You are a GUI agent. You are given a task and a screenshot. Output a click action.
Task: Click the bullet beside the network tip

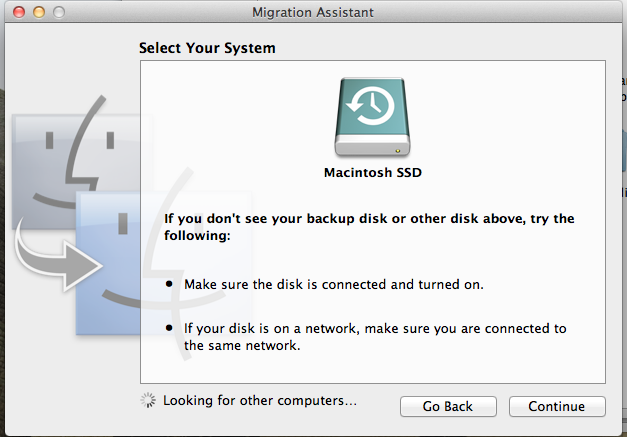169,329
